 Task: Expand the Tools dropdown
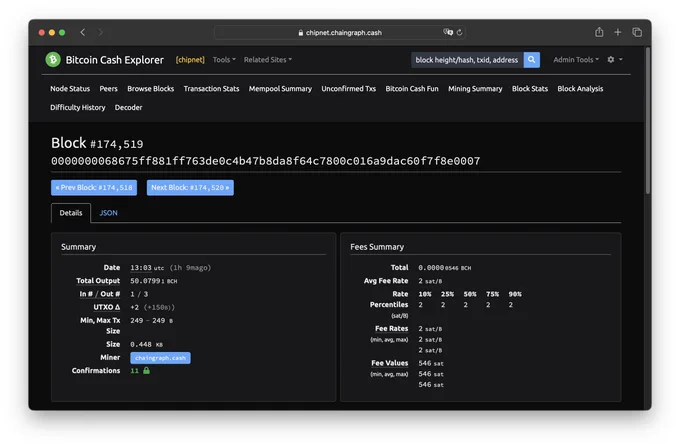point(224,60)
